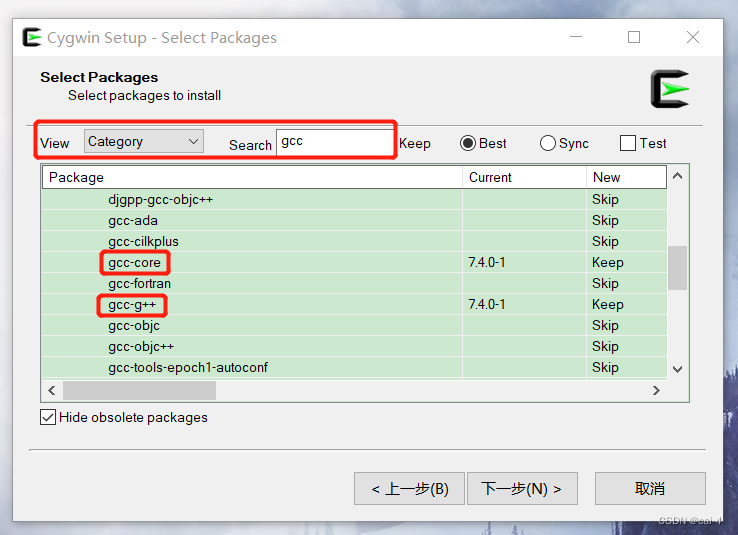Image resolution: width=738 pixels, height=535 pixels.
Task: Maximize the Cygwin Setup window
Action: pos(634,37)
